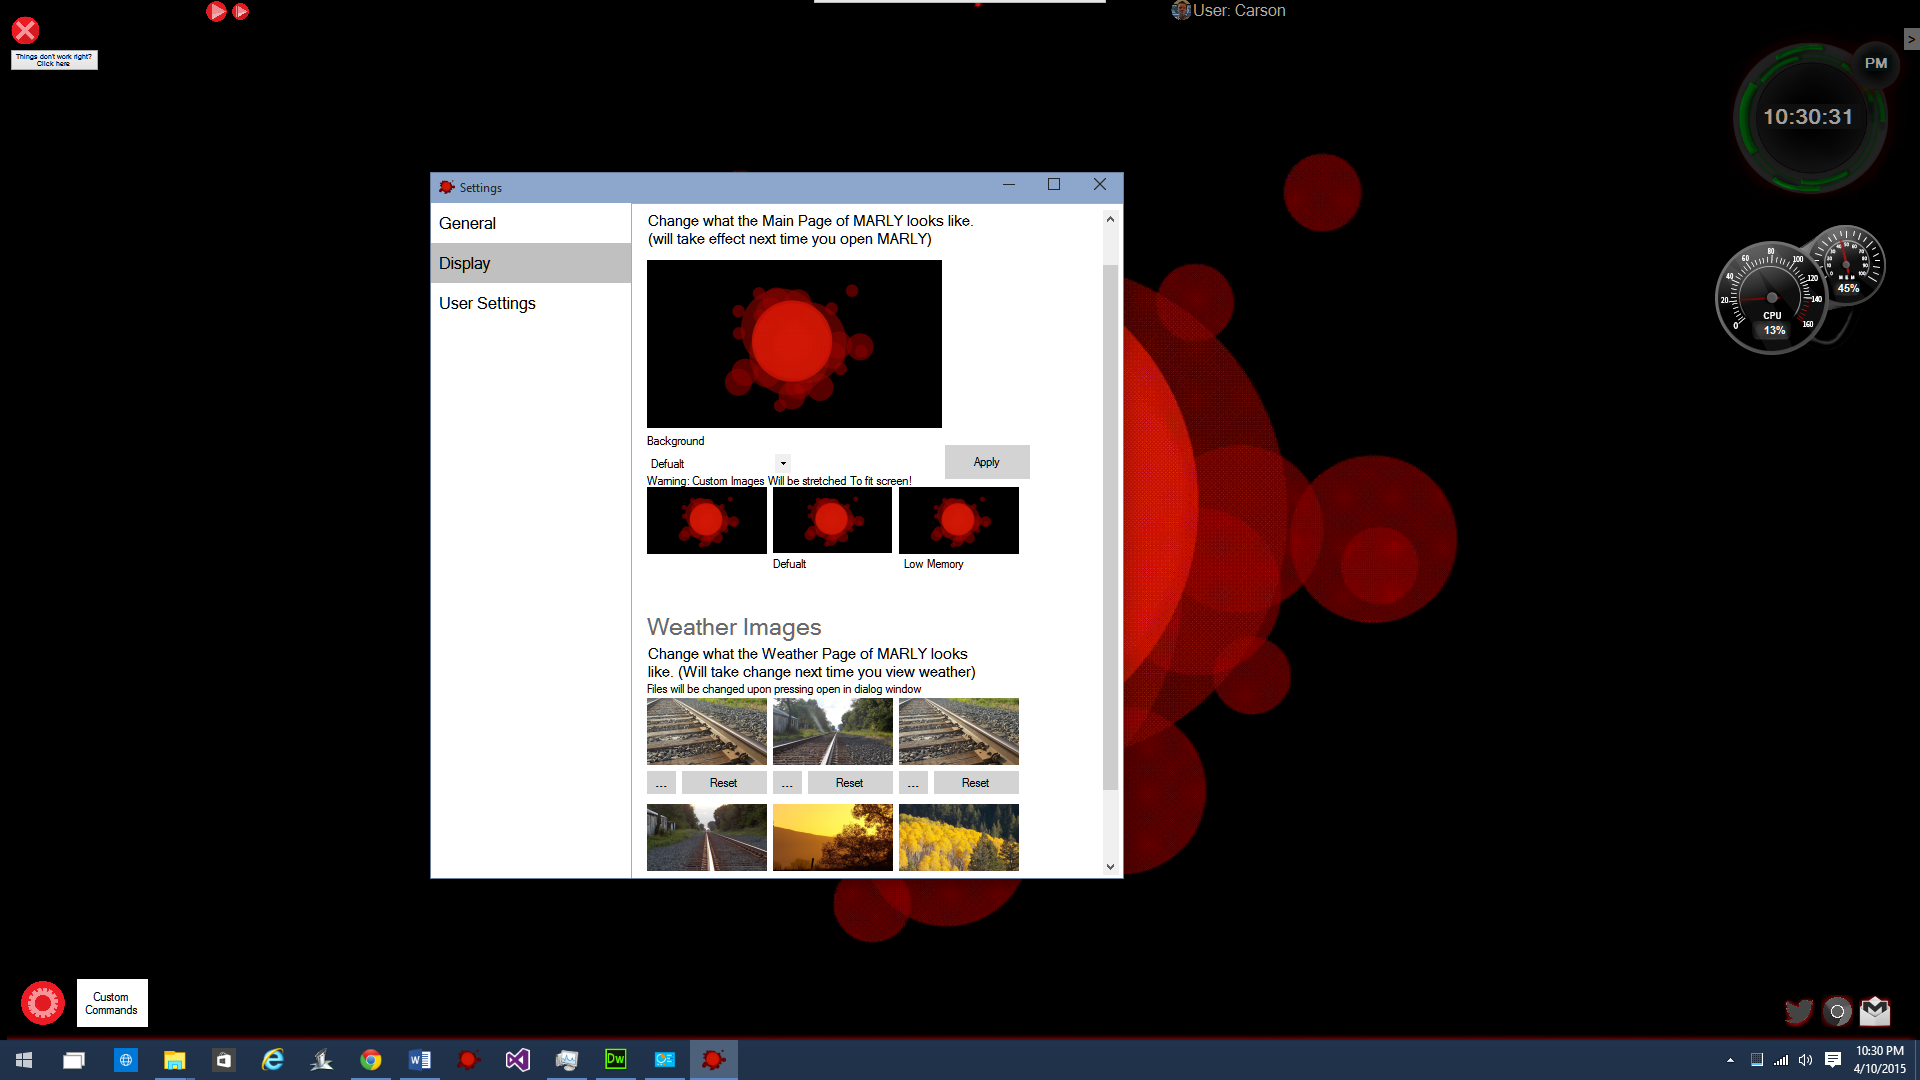Open the Background dropdown showing Defualt
Screen dimensions: 1920x1080
[783, 463]
